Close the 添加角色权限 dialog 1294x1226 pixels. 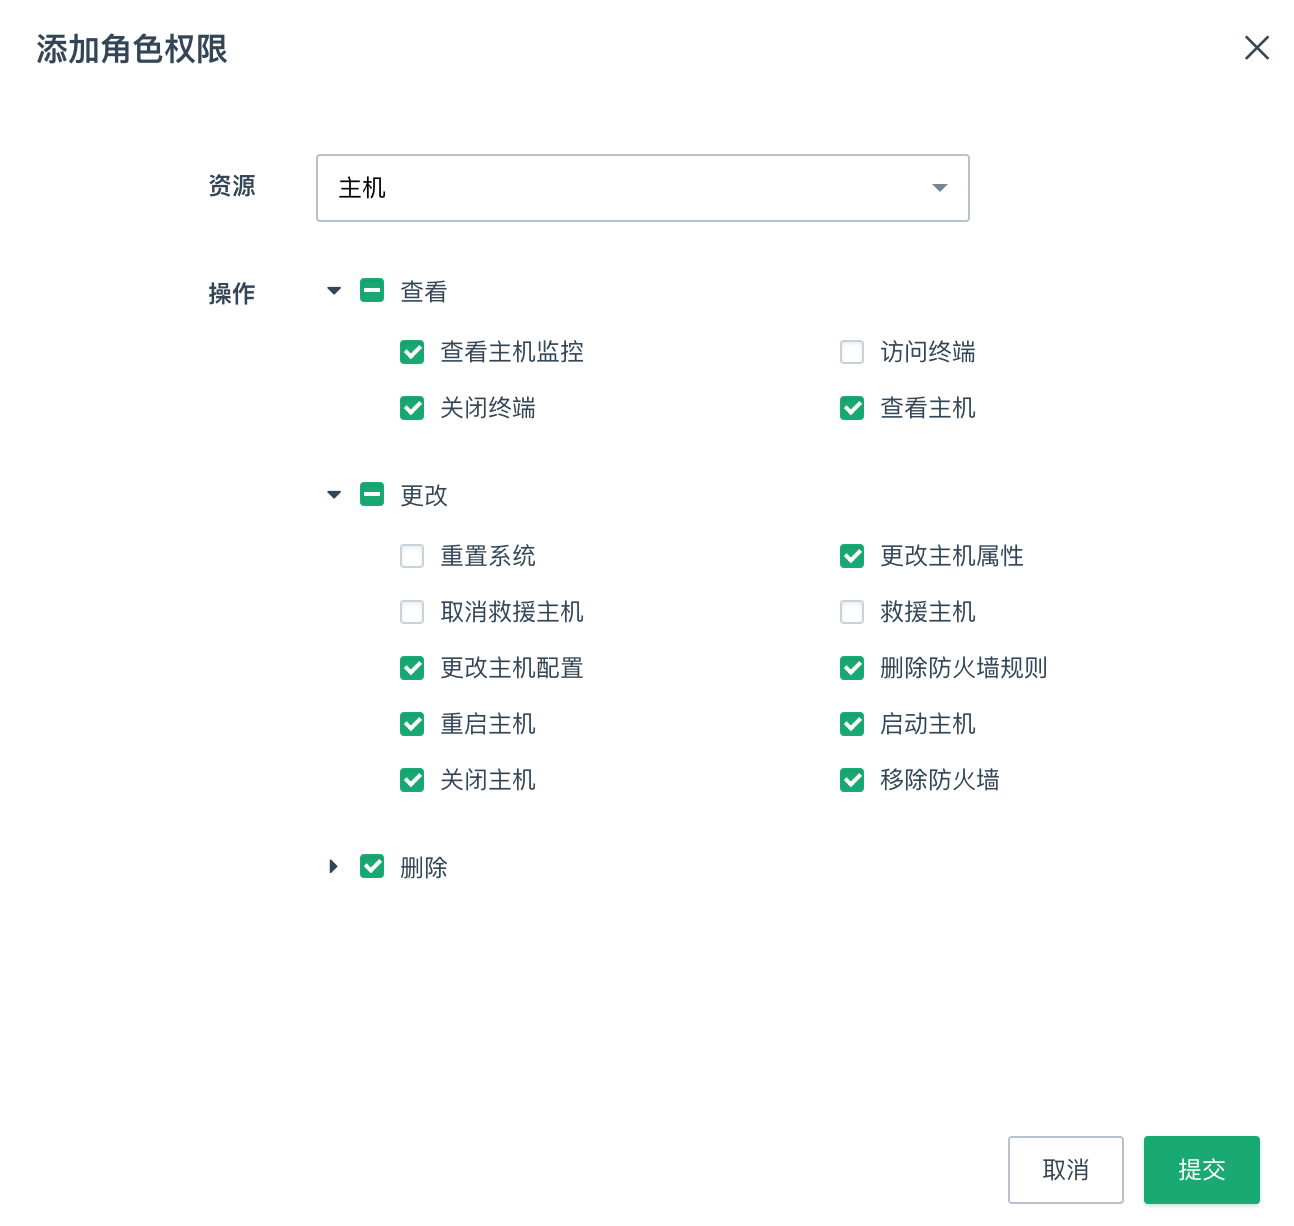click(1256, 48)
